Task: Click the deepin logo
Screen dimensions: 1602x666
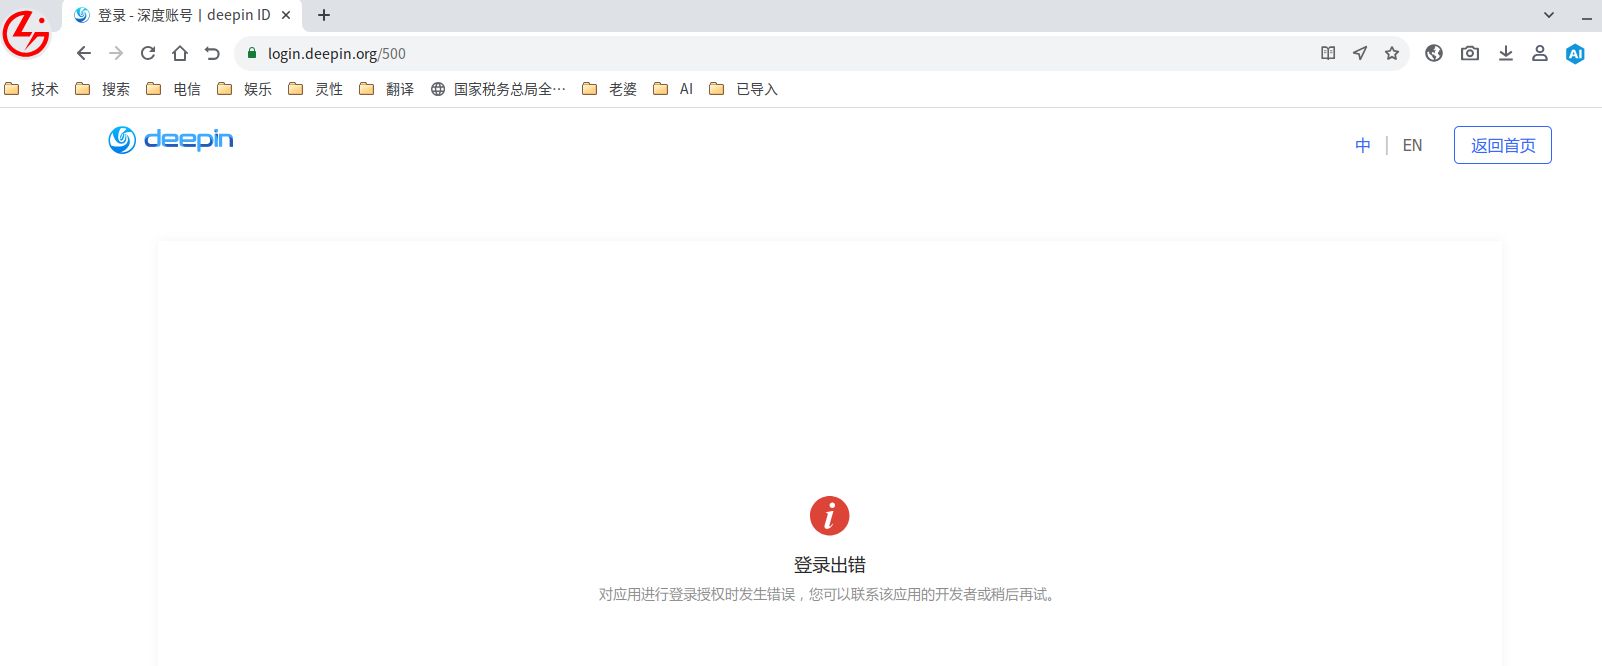Action: pyautogui.click(x=171, y=140)
